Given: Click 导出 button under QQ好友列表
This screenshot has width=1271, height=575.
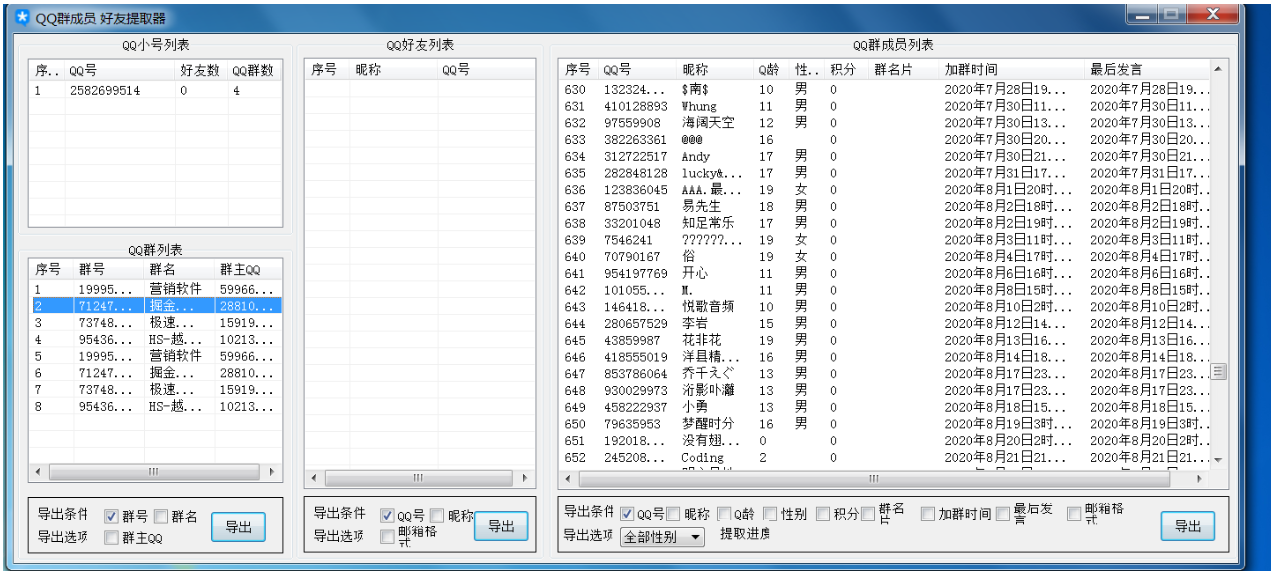Looking at the screenshot, I should 500,526.
